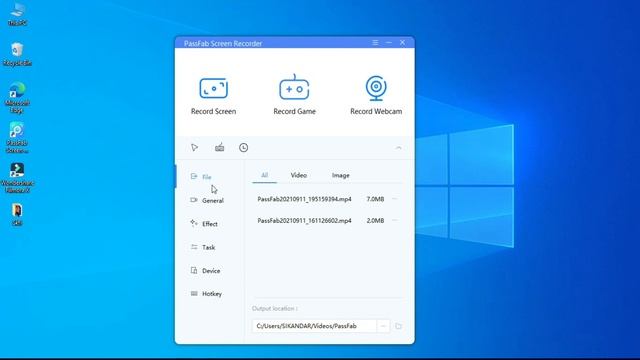
Task: Open the keyboard toolbar icon
Action: tap(220, 147)
